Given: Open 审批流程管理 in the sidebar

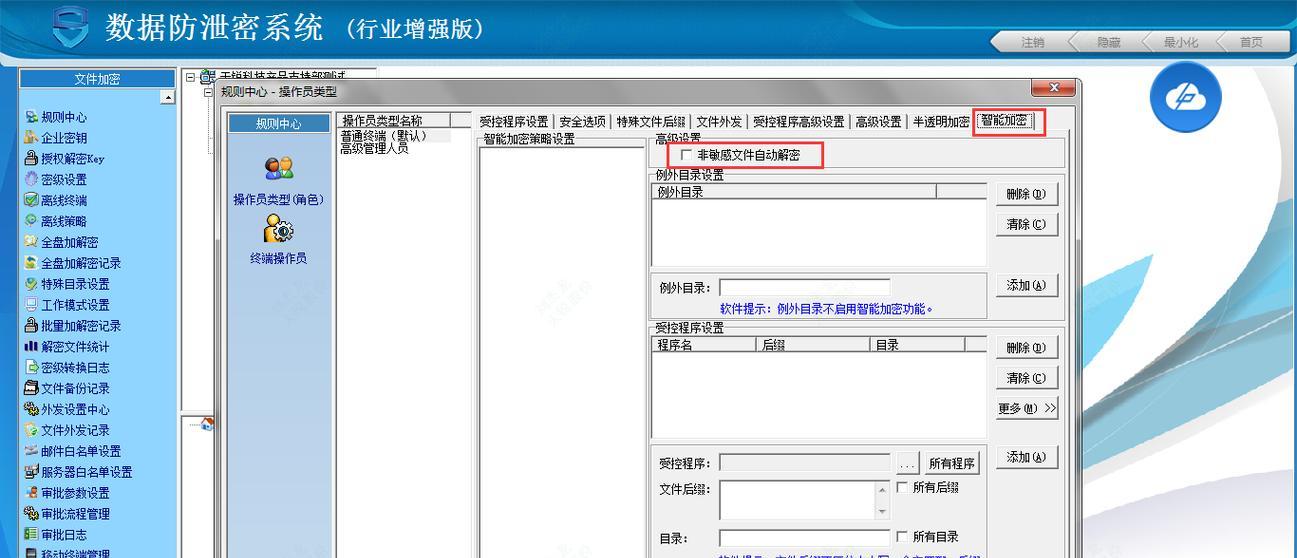Looking at the screenshot, I should point(67,514).
